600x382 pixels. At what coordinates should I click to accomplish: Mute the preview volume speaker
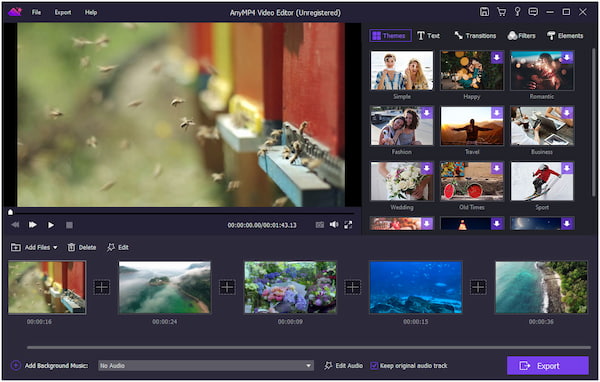point(334,225)
